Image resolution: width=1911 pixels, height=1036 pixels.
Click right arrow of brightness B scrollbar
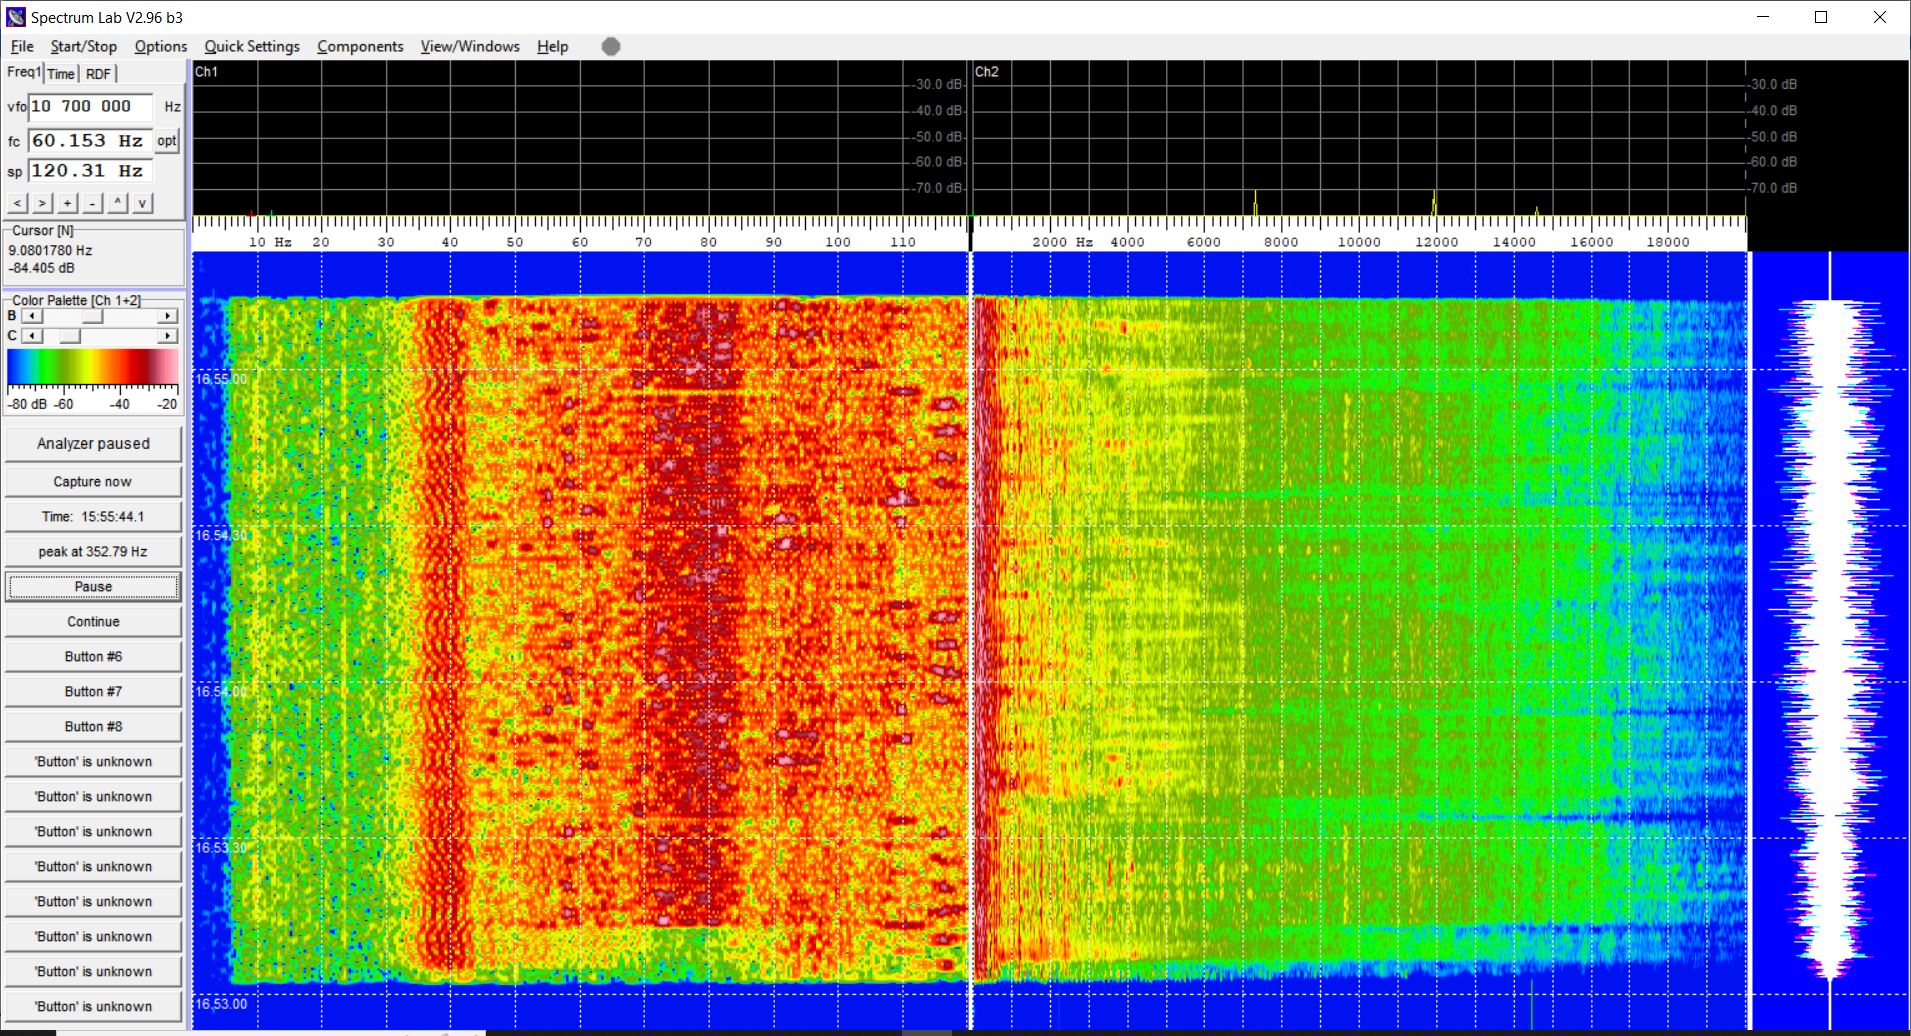(x=168, y=316)
